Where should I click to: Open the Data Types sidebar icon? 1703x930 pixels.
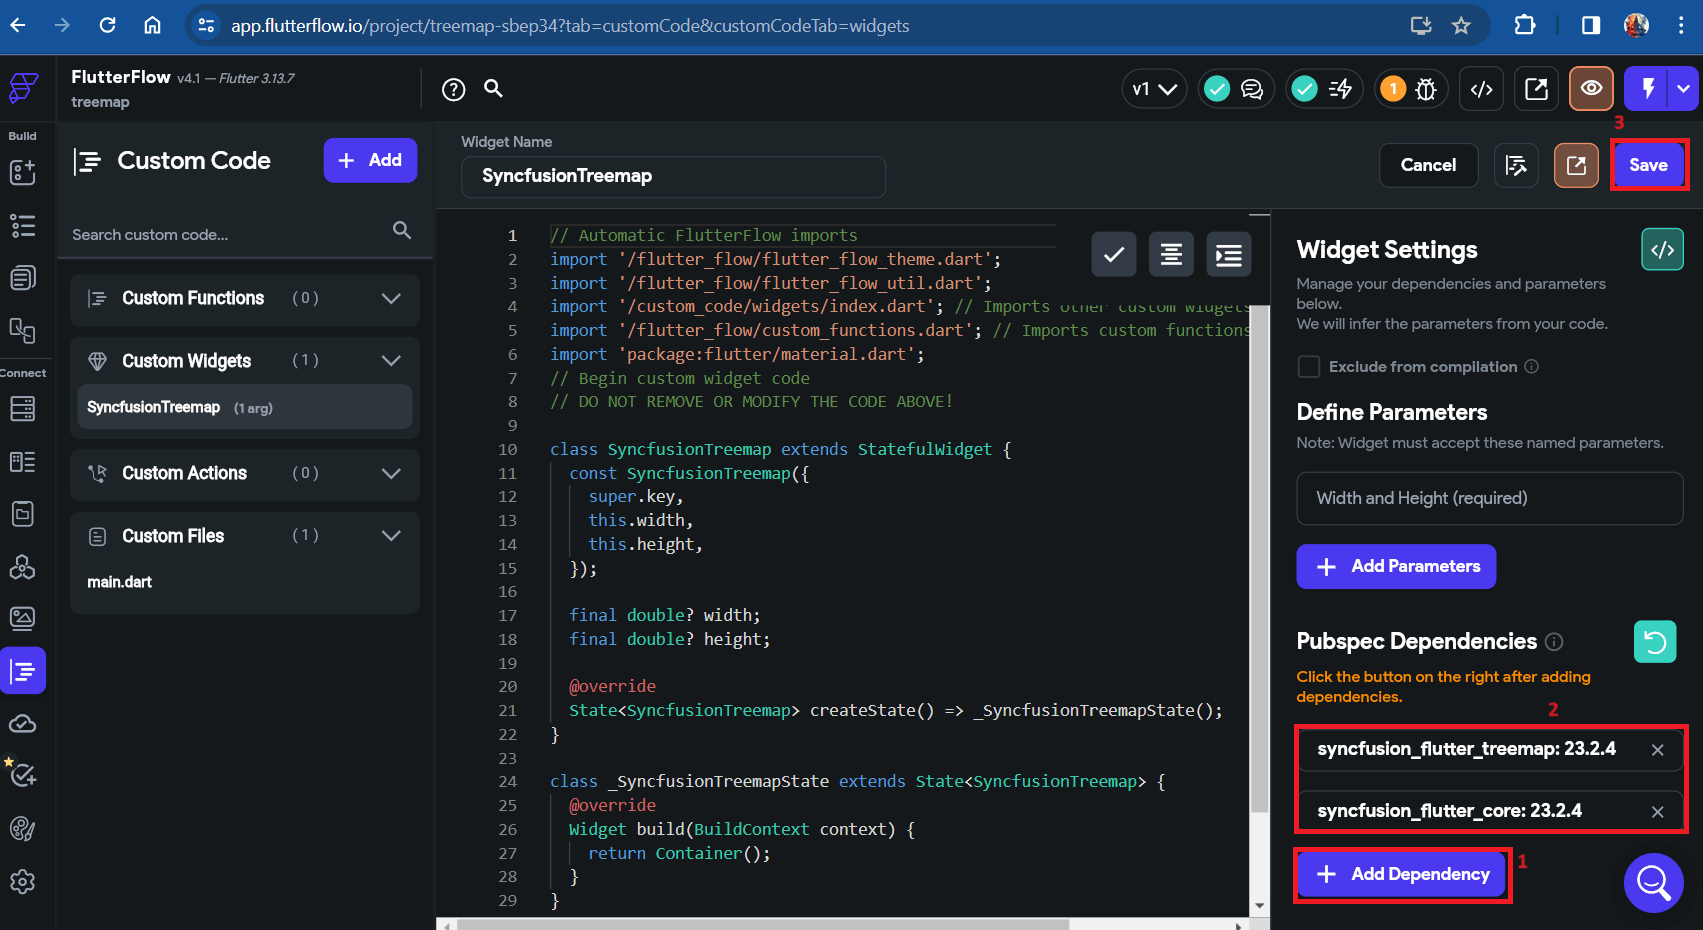click(22, 462)
